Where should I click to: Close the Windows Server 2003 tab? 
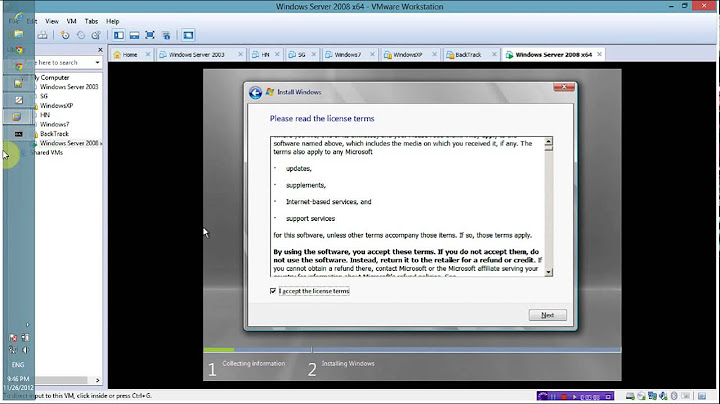(x=240, y=54)
